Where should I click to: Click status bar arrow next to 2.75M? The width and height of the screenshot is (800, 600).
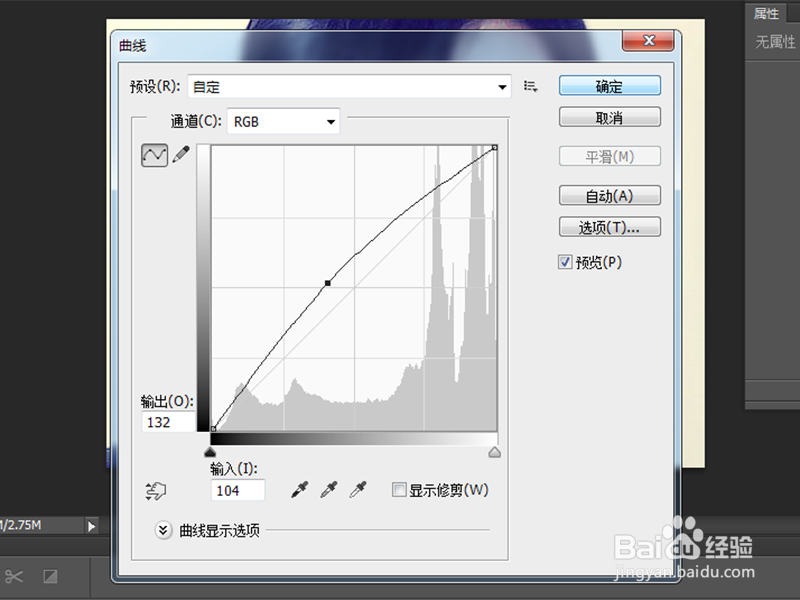click(x=91, y=526)
